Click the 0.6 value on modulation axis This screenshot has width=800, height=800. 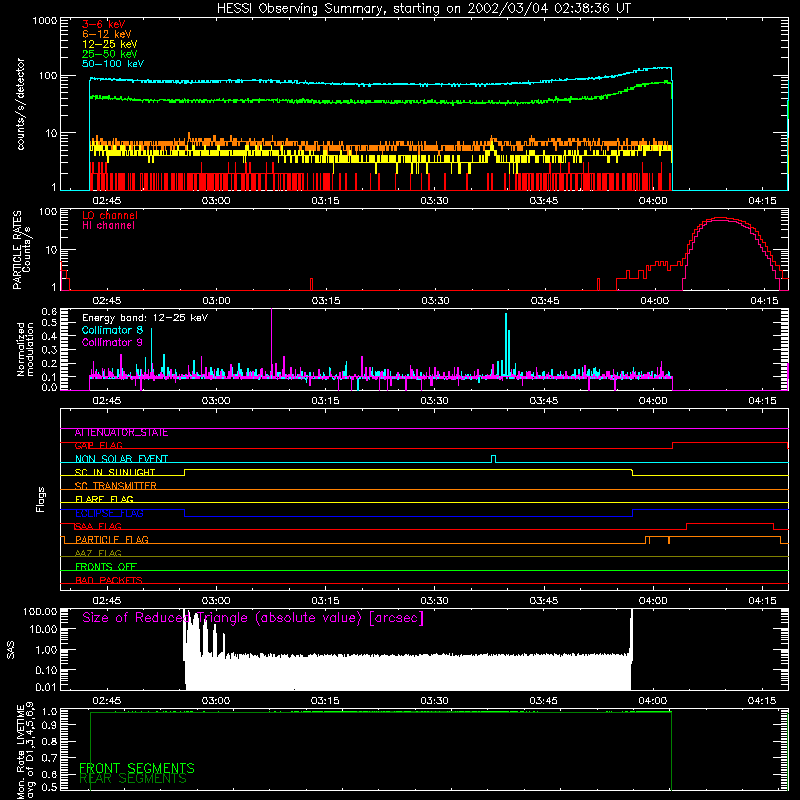tap(49, 312)
